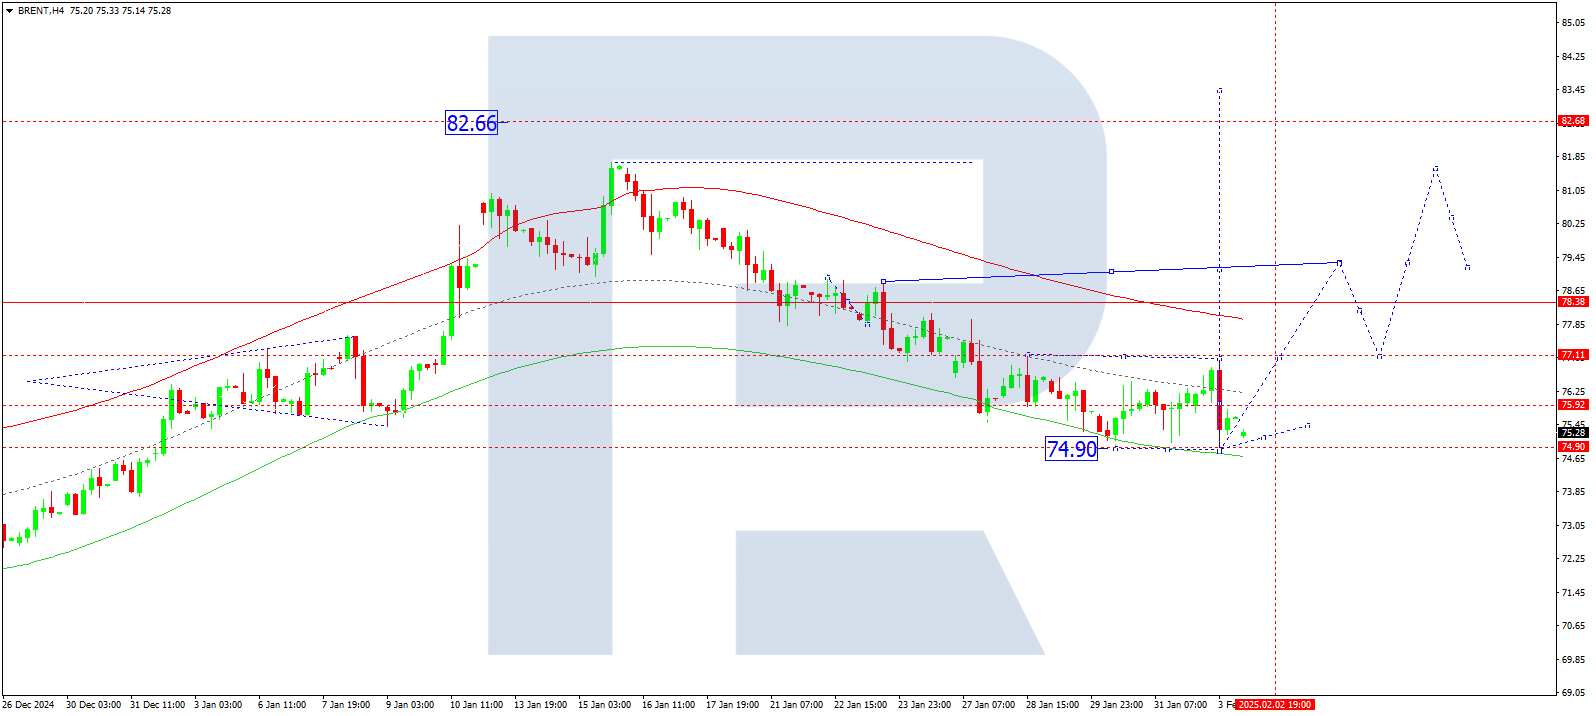This screenshot has width=1596, height=716.
Task: Click the black 75.28 current price tag
Action: click(1572, 433)
